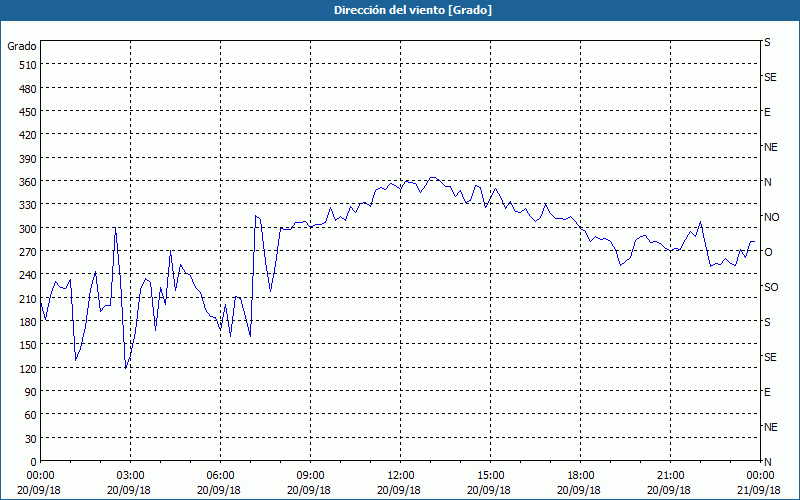This screenshot has height=500, width=800.
Task: Click the 270 y-axis tick label
Action: (28, 252)
